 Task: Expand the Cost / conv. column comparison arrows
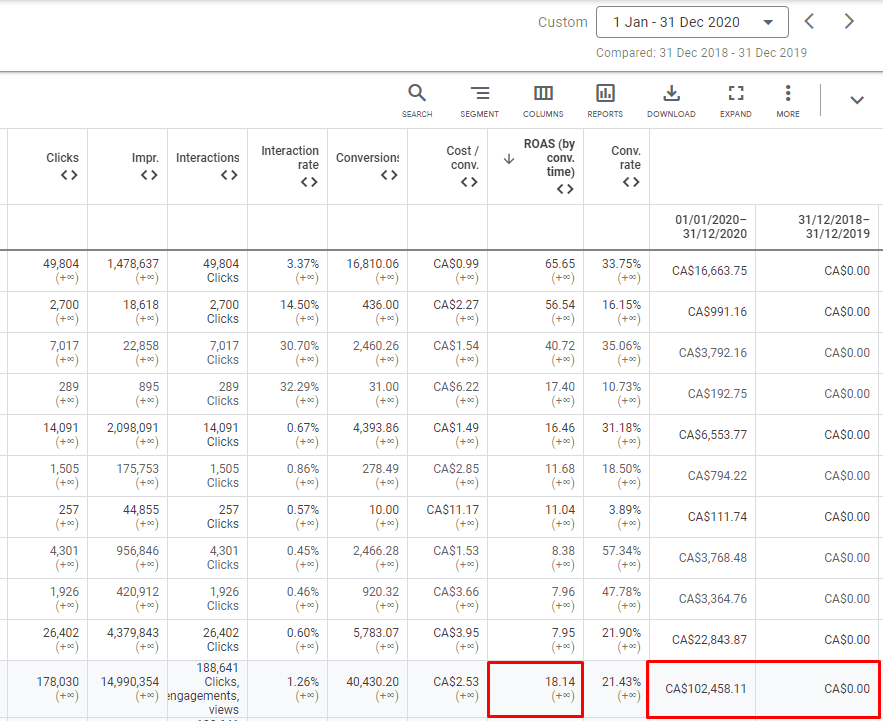tap(469, 182)
